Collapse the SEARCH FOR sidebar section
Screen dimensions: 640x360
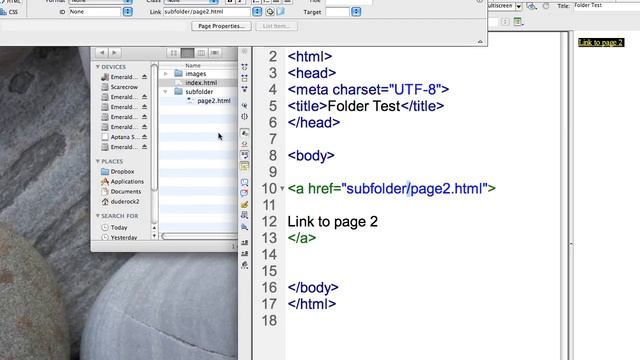(x=98, y=216)
